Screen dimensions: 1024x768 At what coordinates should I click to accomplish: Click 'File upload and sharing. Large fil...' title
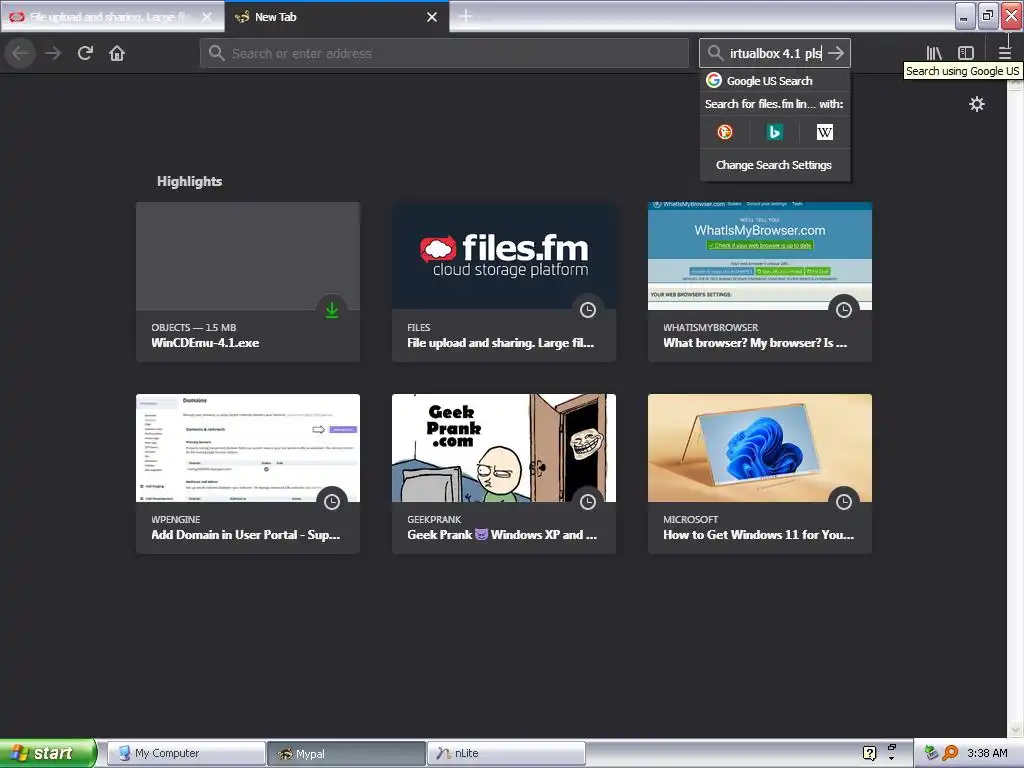click(500, 343)
